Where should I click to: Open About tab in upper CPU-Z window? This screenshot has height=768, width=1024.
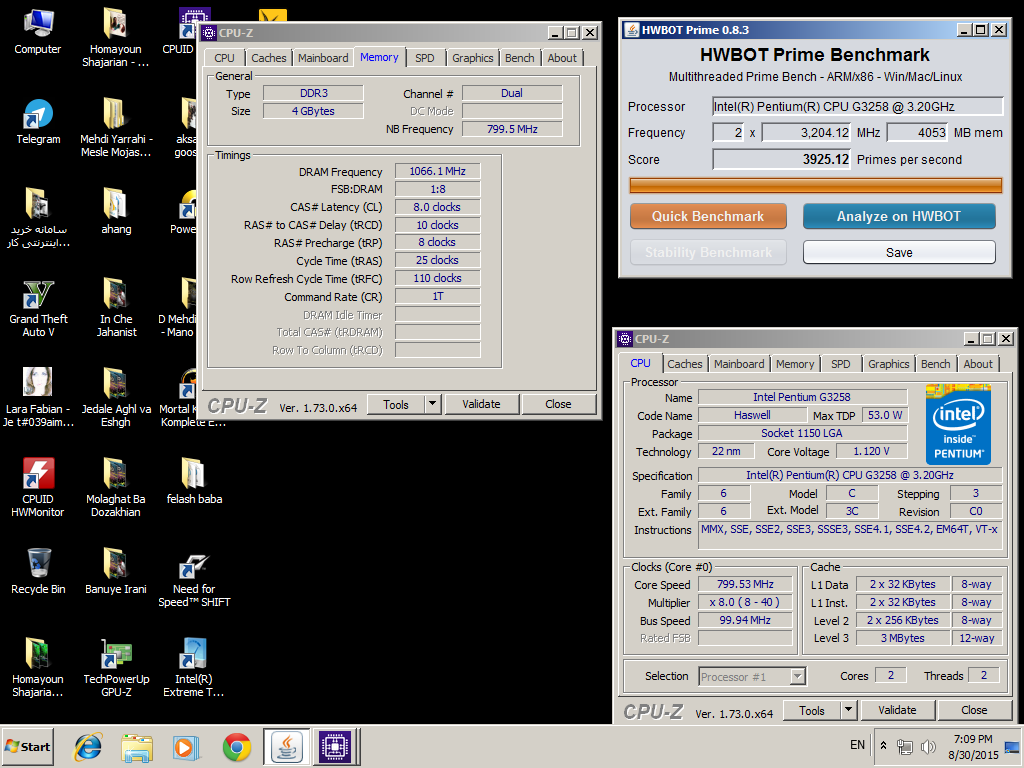(x=562, y=58)
